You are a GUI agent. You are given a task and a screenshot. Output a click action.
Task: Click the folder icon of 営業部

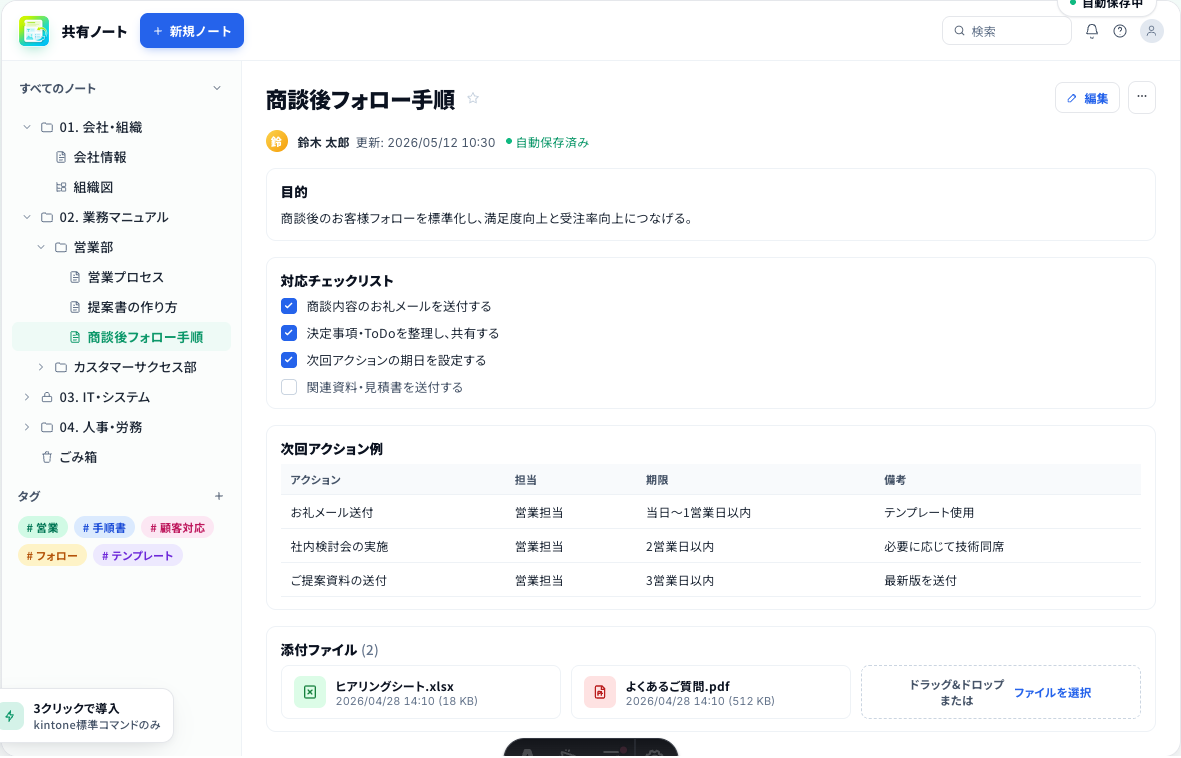(x=61, y=247)
